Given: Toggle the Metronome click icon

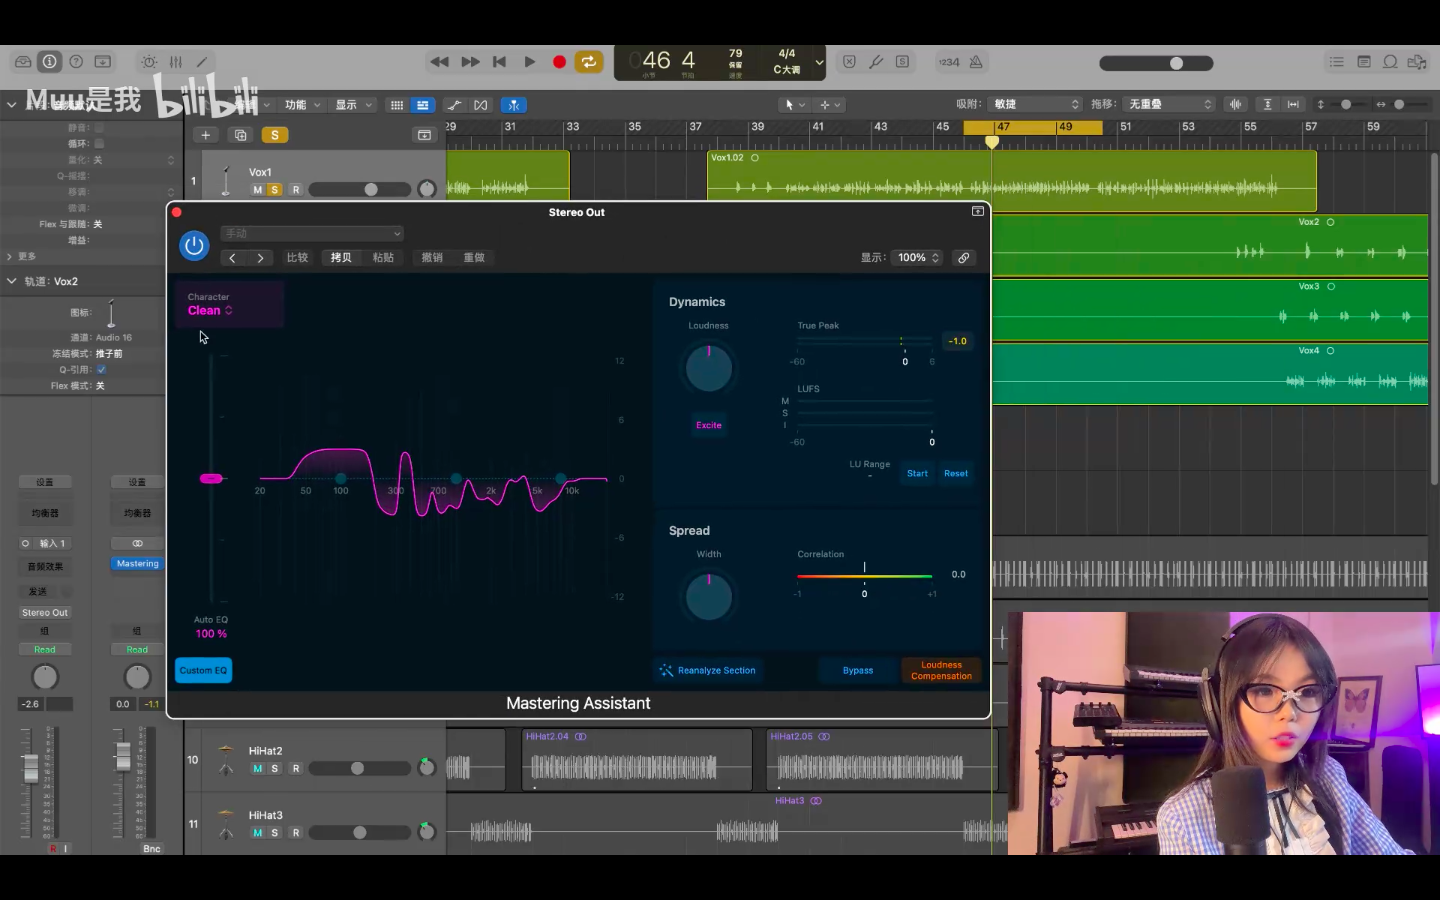Looking at the screenshot, I should pos(976,62).
